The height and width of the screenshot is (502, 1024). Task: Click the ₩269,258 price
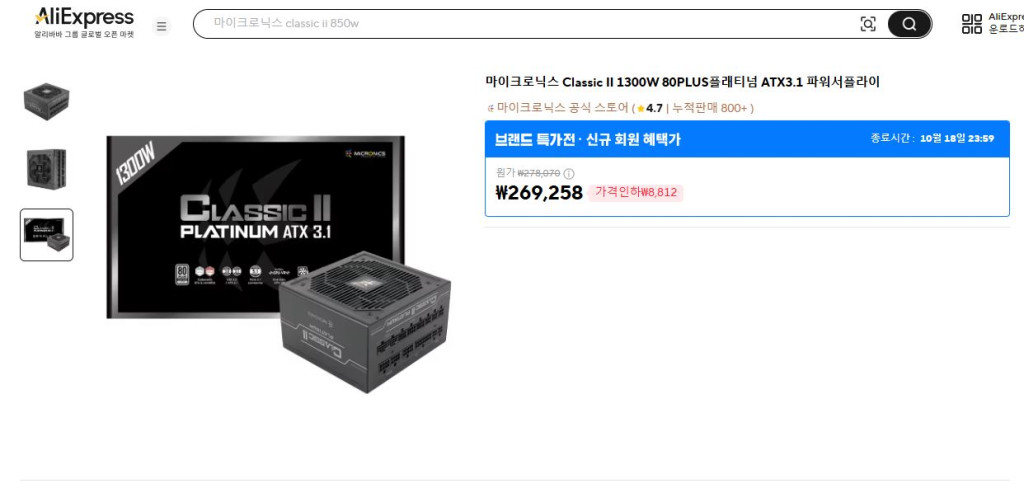point(539,193)
